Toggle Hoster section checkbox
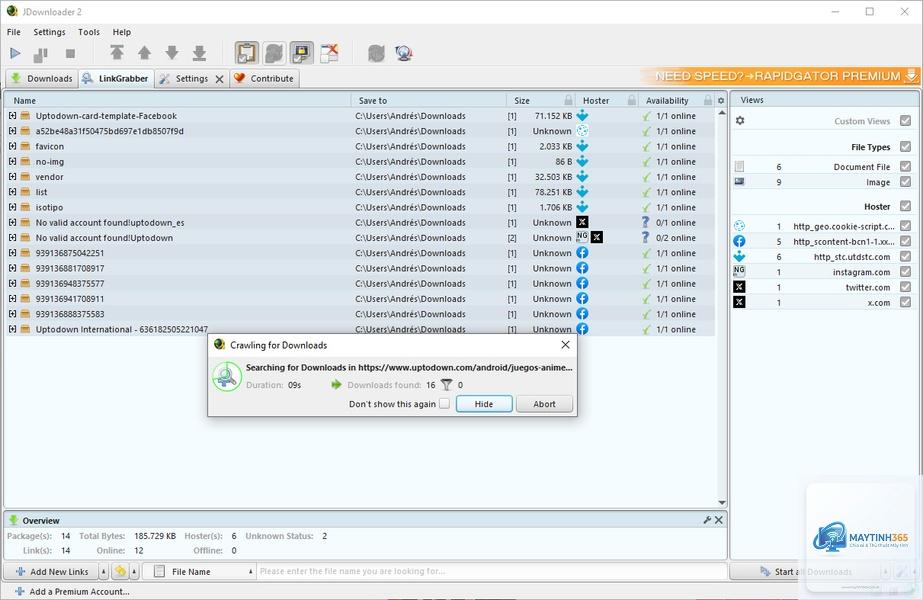The width and height of the screenshot is (923, 600). tap(905, 206)
